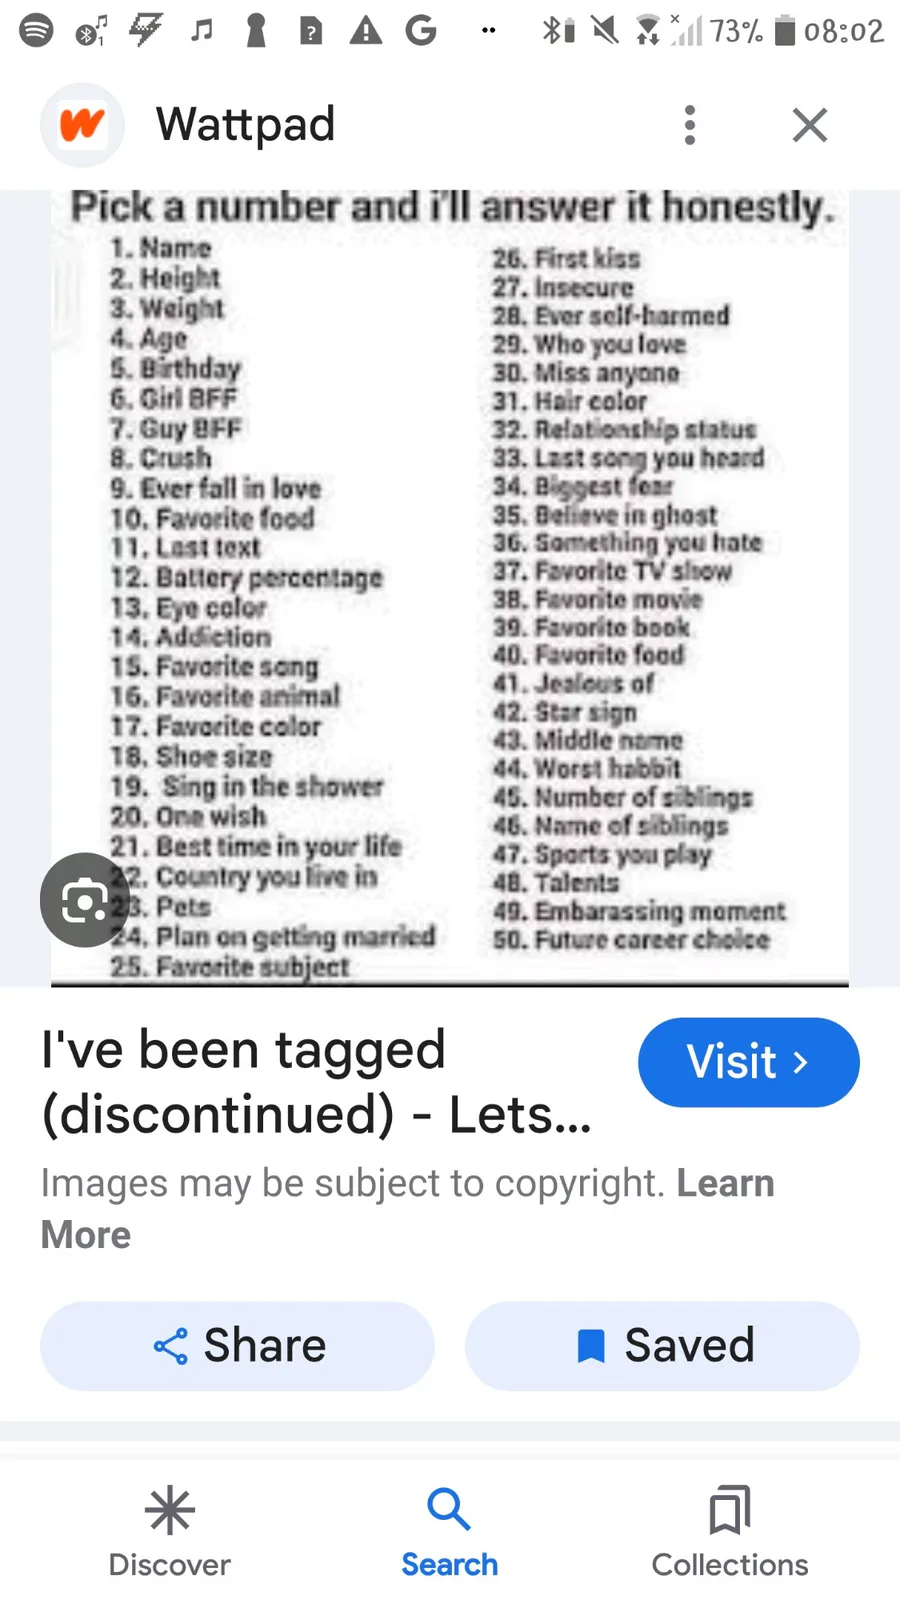Tap the Google G notification icon
This screenshot has height=1600, width=900.
click(421, 31)
